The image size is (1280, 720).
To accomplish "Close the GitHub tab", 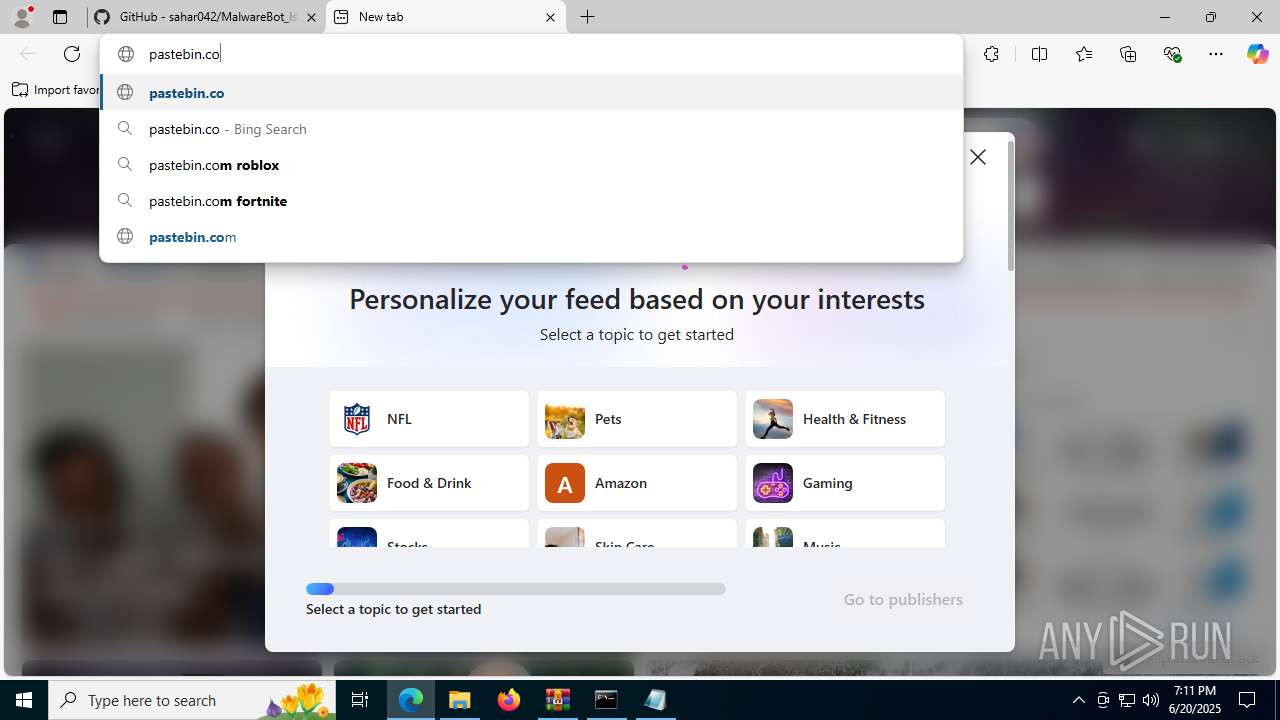I will (311, 17).
